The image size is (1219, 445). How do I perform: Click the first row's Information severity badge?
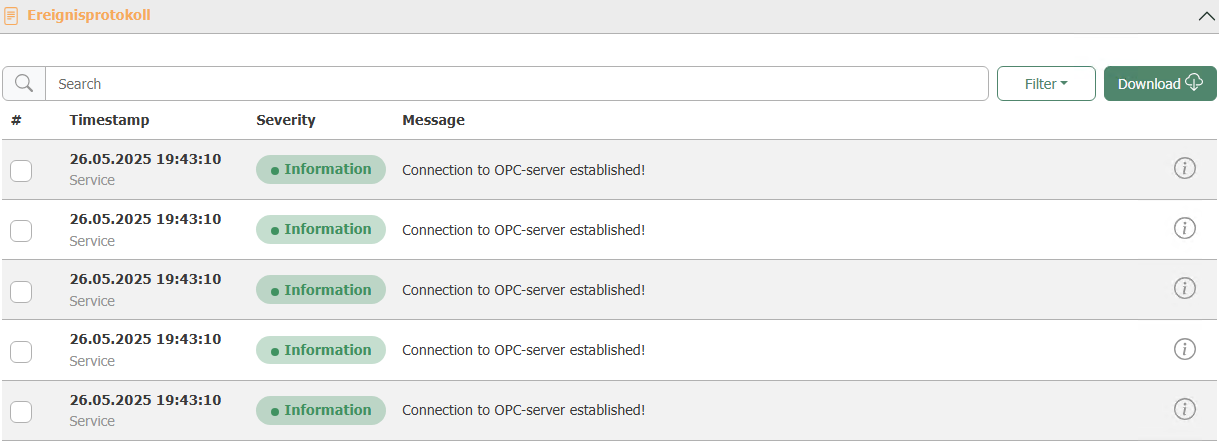click(321, 170)
